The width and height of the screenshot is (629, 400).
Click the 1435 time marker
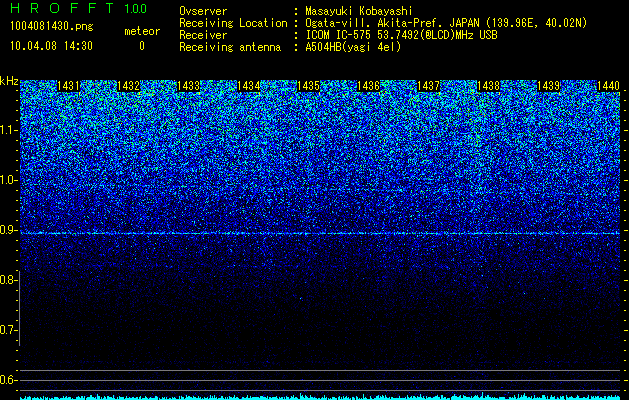coord(308,86)
